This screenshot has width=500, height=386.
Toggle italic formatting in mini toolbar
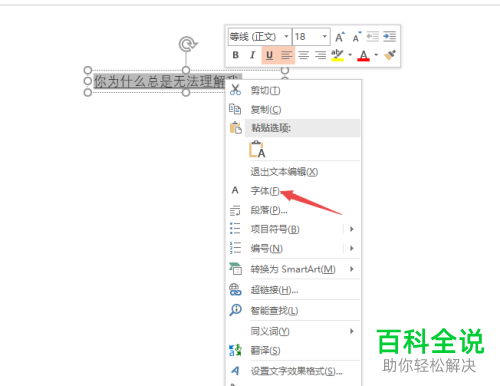pos(252,55)
